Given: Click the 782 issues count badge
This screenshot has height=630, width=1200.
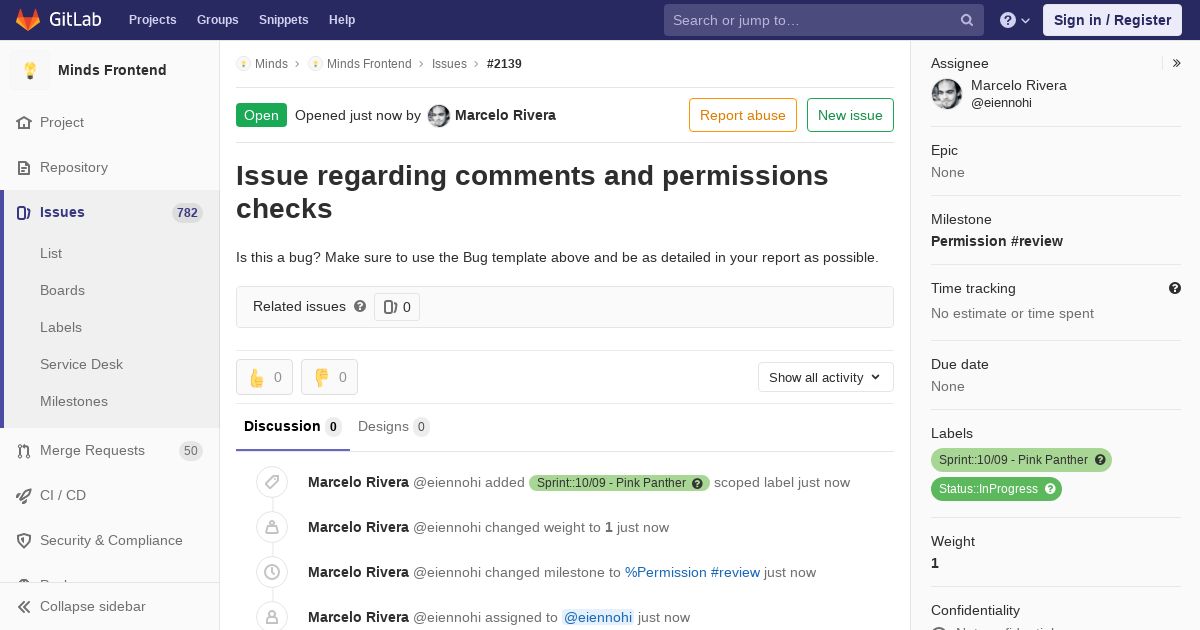Looking at the screenshot, I should click(x=187, y=213).
